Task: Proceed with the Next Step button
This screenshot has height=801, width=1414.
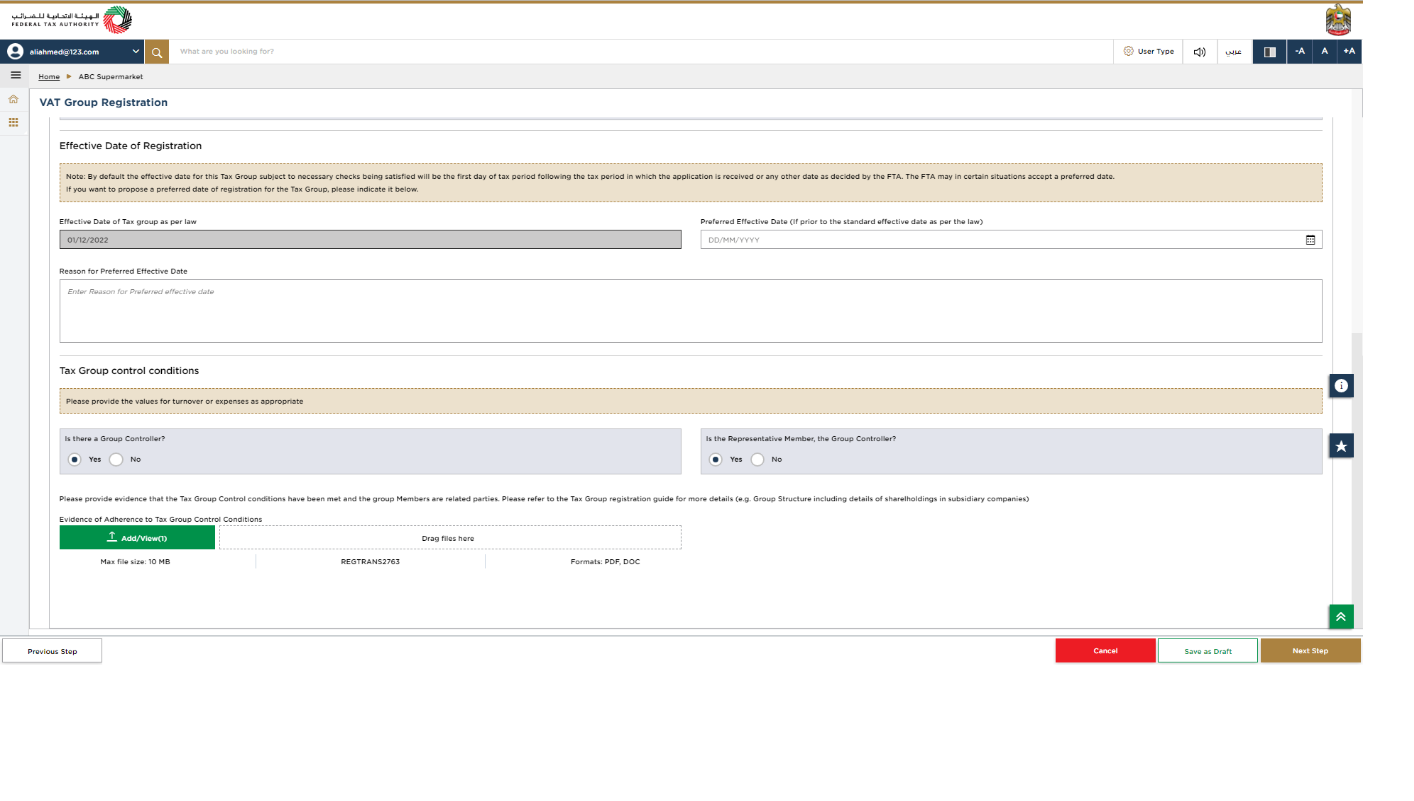Action: 1310,651
